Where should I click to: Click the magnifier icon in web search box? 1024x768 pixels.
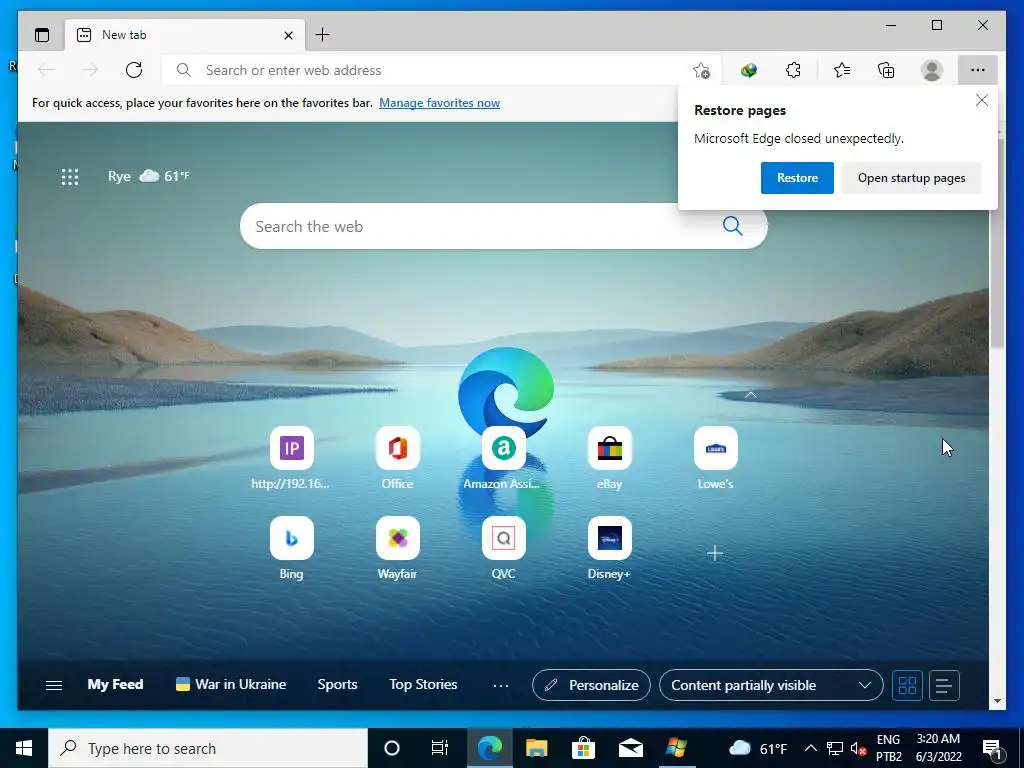click(733, 226)
